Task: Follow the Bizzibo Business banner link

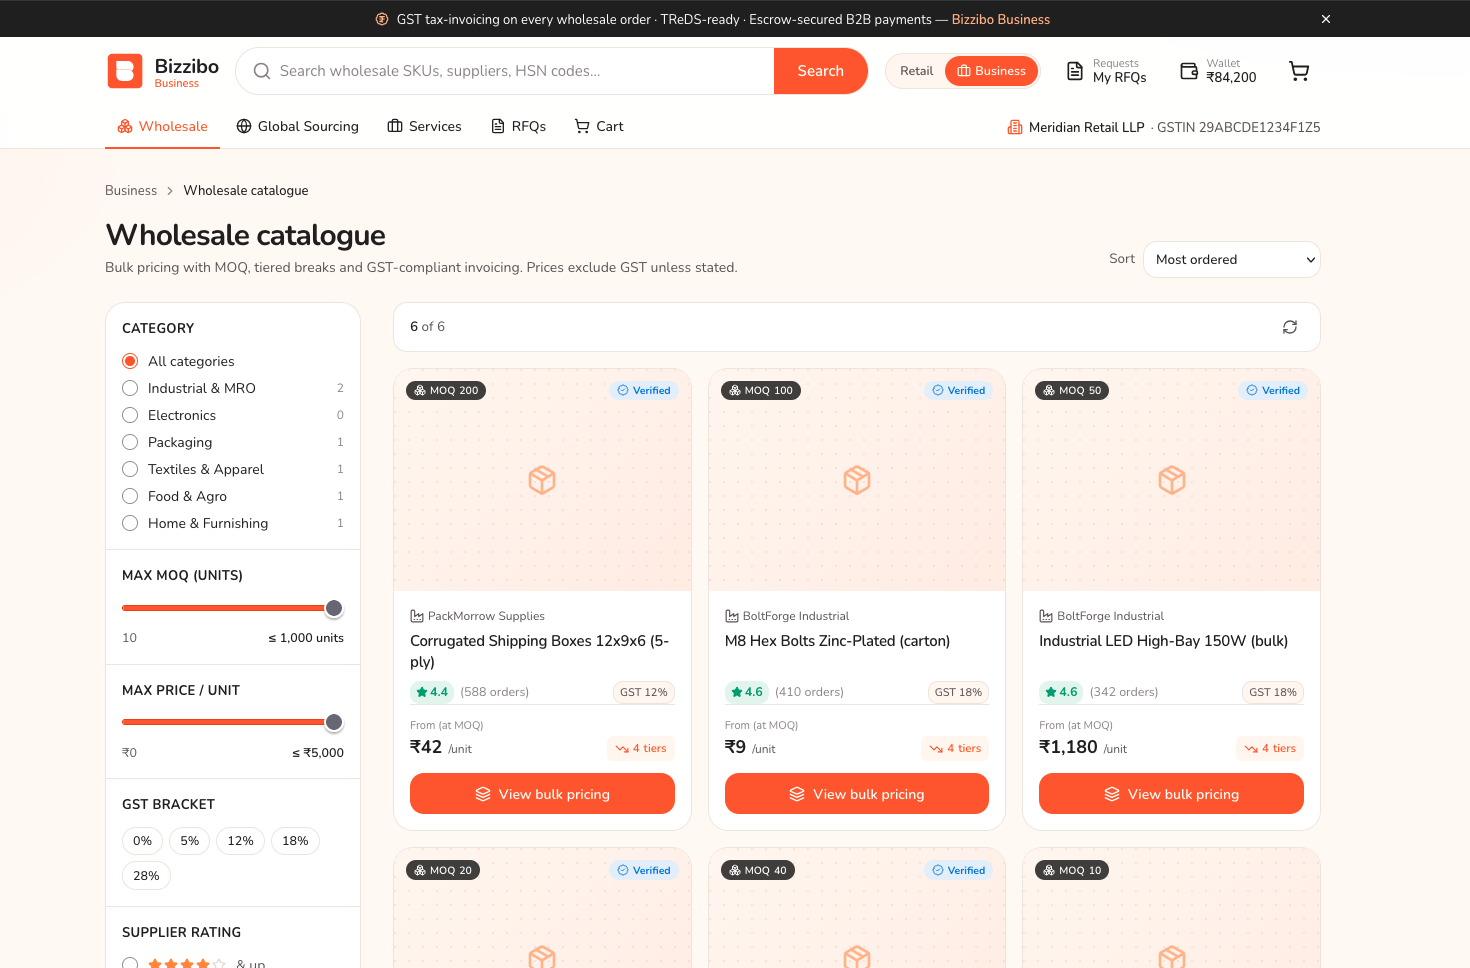Action: click(1001, 19)
